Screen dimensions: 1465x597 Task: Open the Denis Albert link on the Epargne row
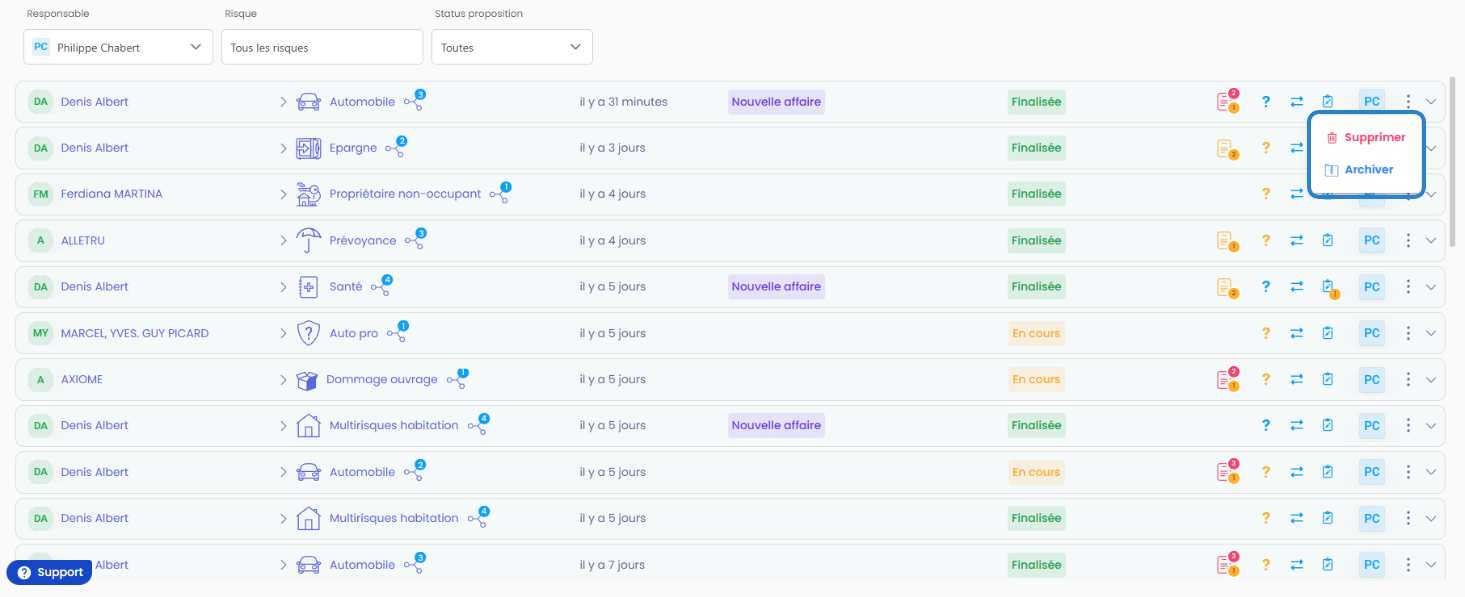[95, 148]
